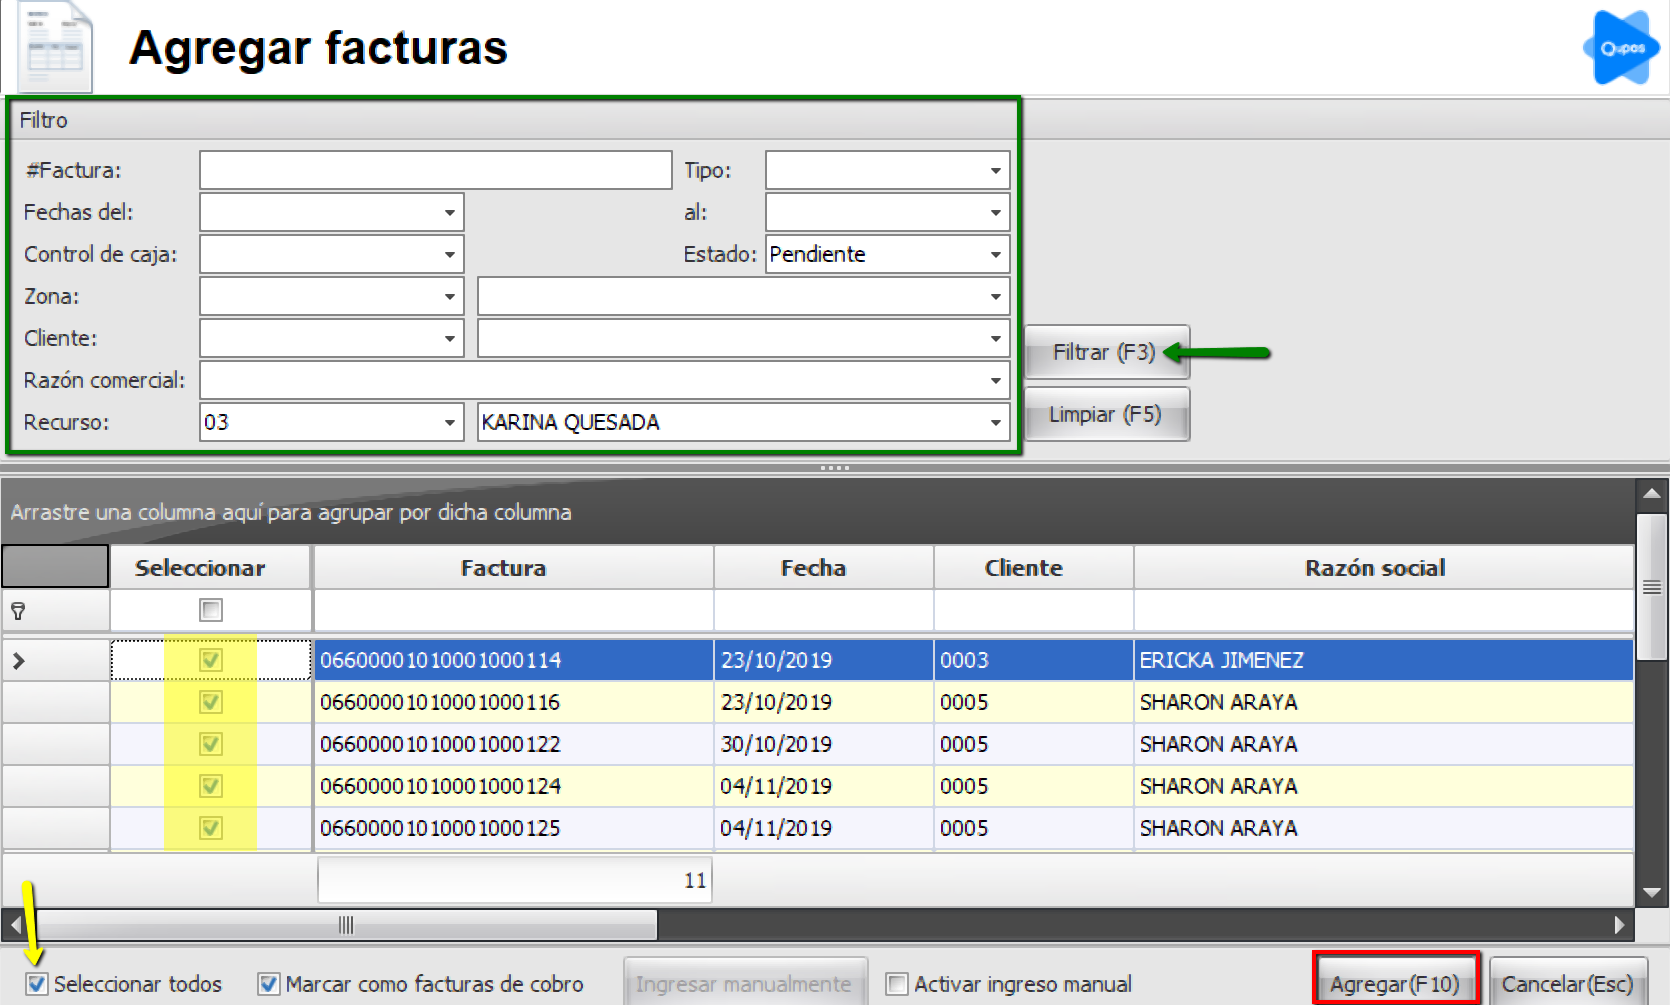Toggle the Seleccionar todos checkbox

click(37, 984)
